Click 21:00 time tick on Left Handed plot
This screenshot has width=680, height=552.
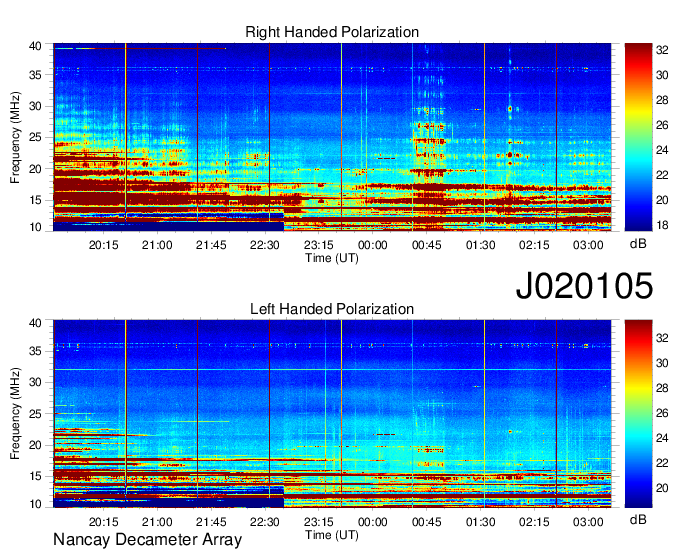tap(157, 522)
